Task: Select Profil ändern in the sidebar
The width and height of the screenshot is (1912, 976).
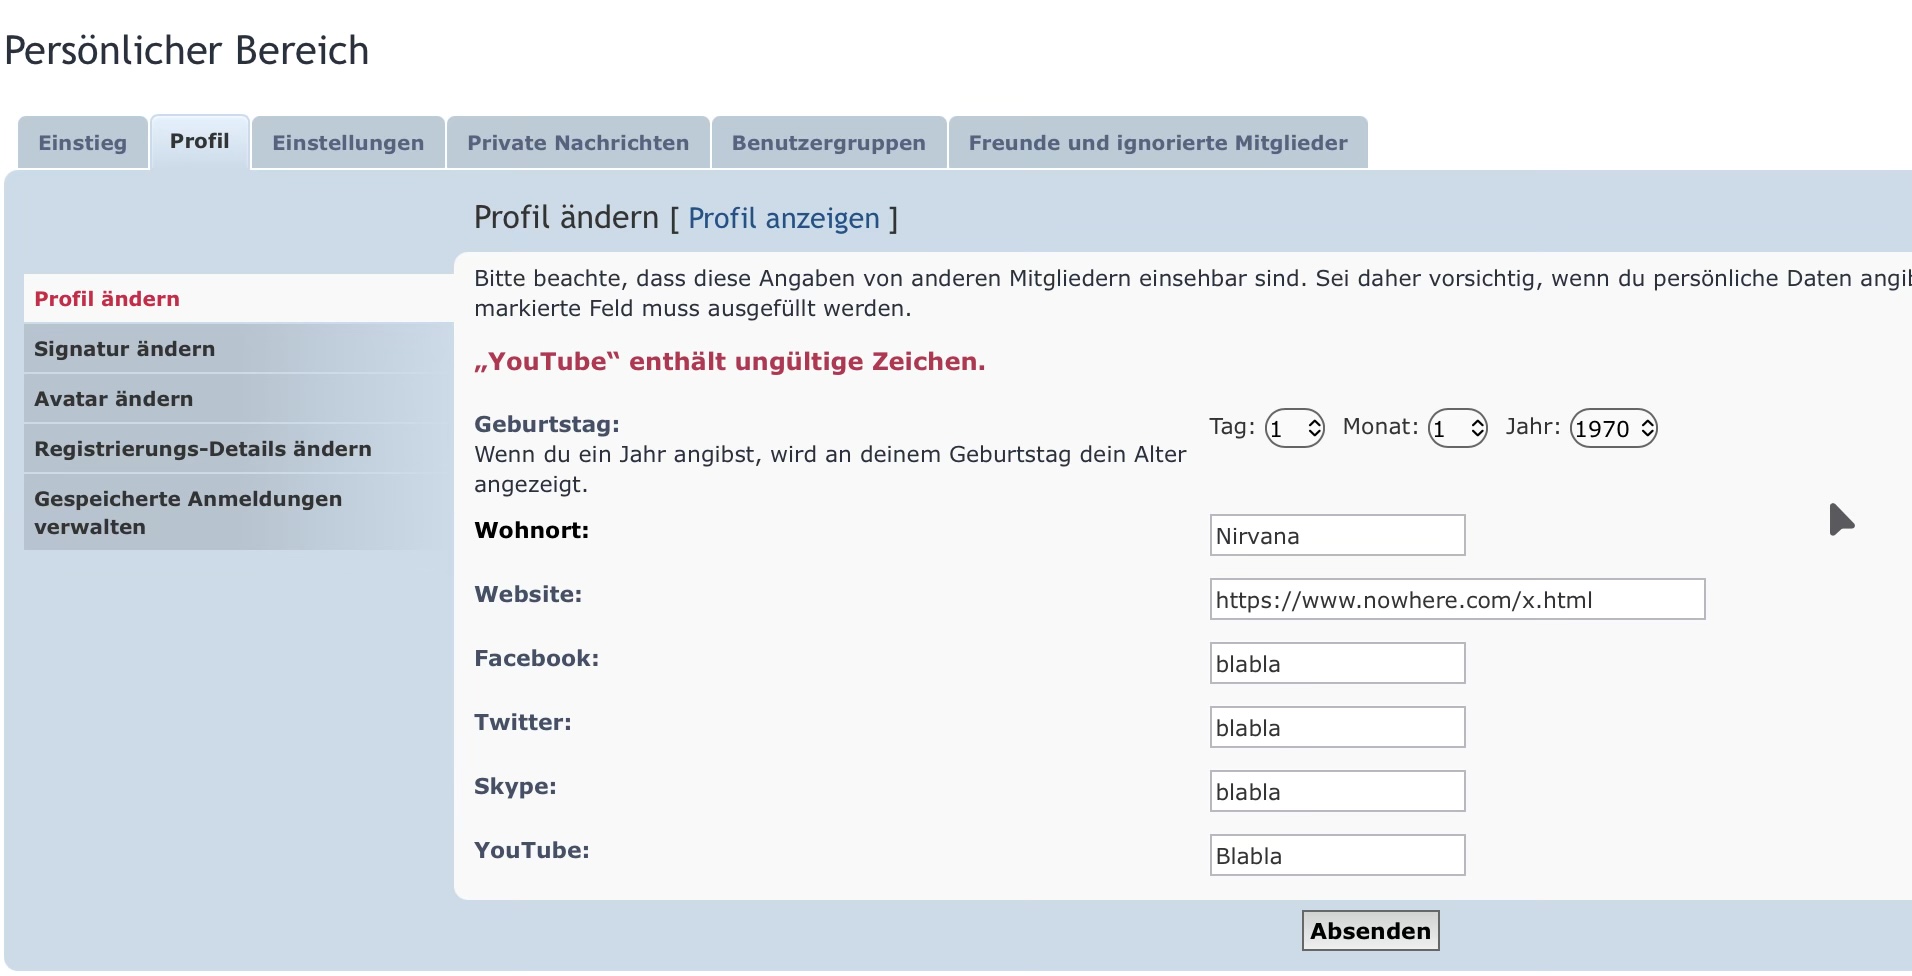Action: point(239,298)
